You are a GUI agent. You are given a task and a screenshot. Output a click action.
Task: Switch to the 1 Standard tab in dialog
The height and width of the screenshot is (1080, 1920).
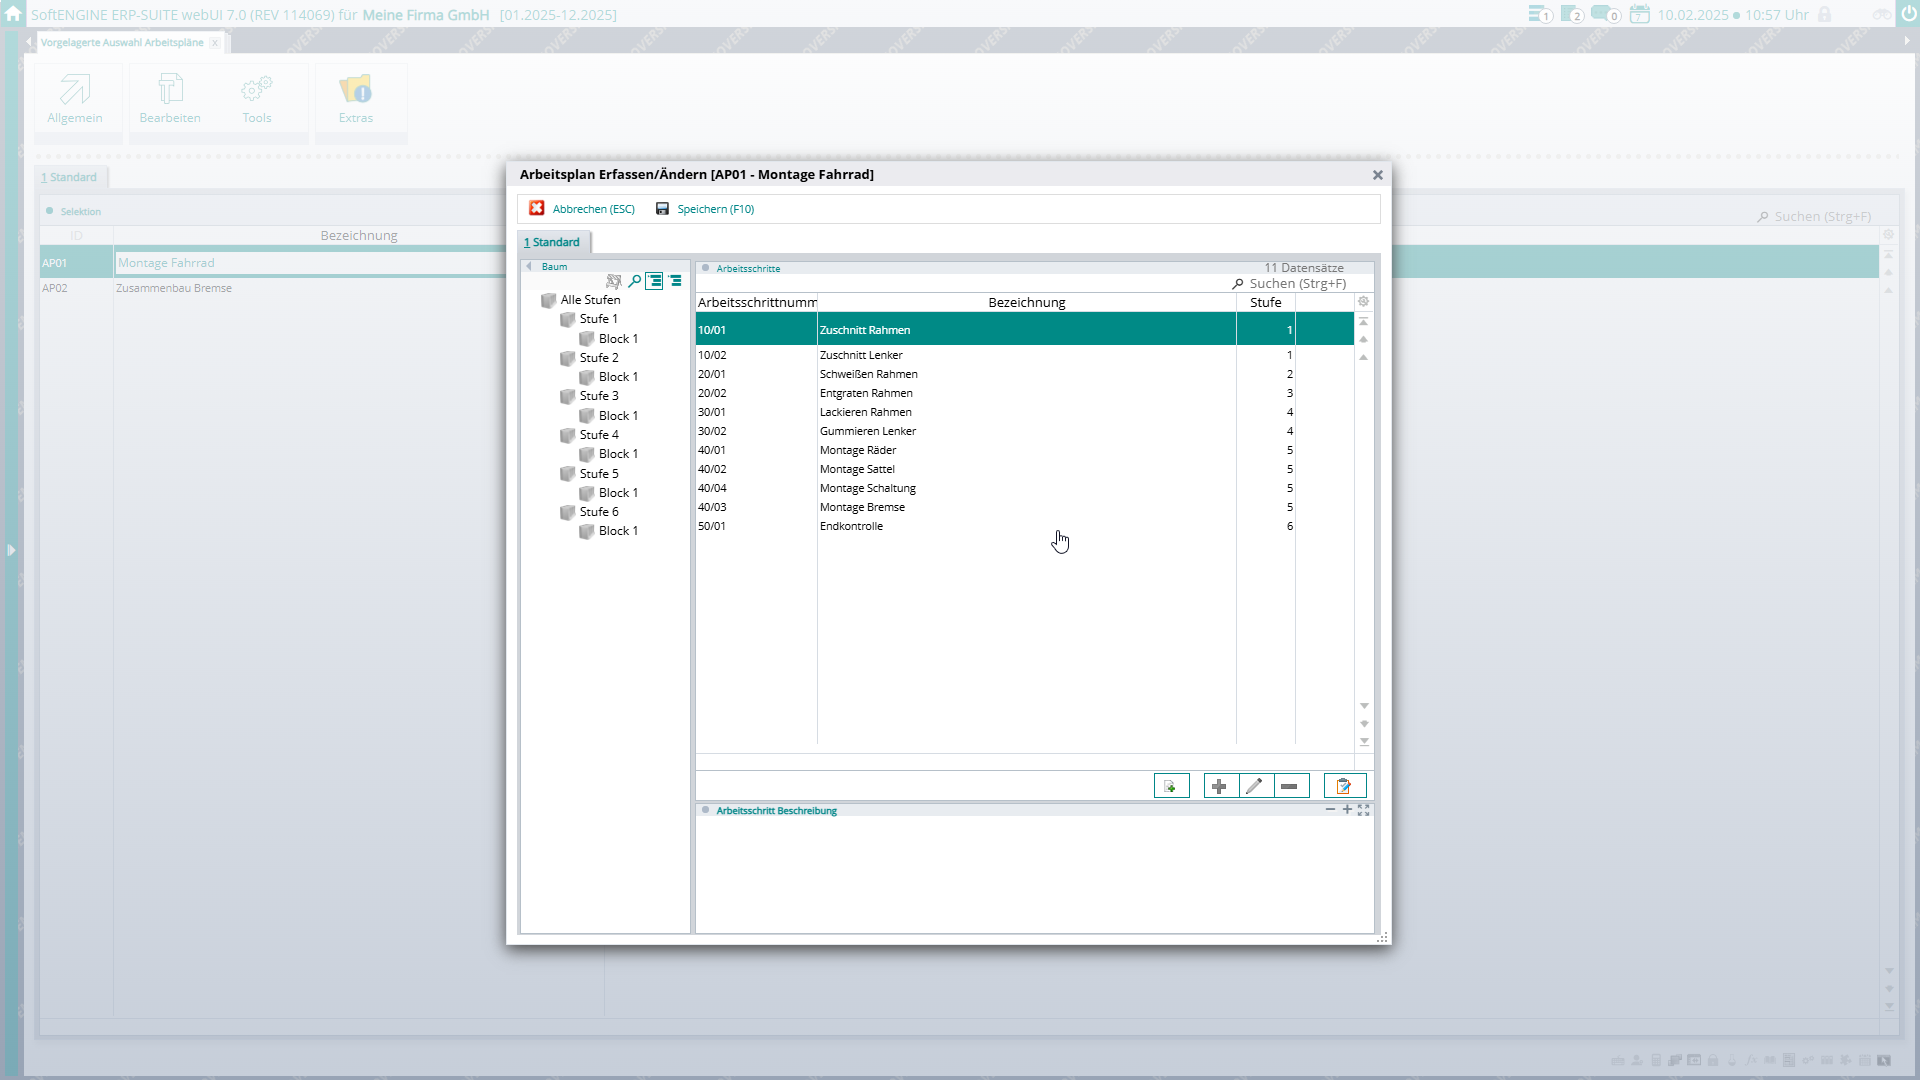(553, 242)
